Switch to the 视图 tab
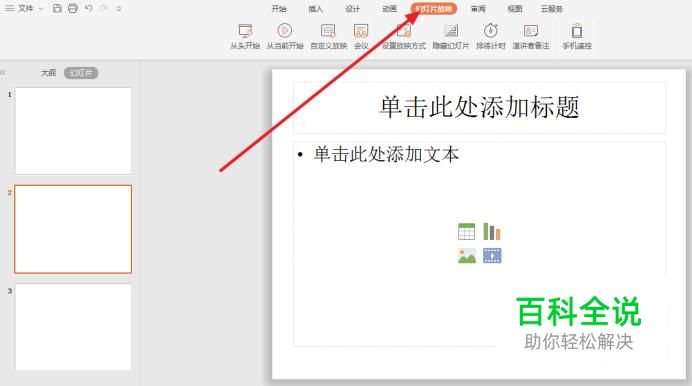Viewport: 692px width, 386px height. click(x=515, y=9)
